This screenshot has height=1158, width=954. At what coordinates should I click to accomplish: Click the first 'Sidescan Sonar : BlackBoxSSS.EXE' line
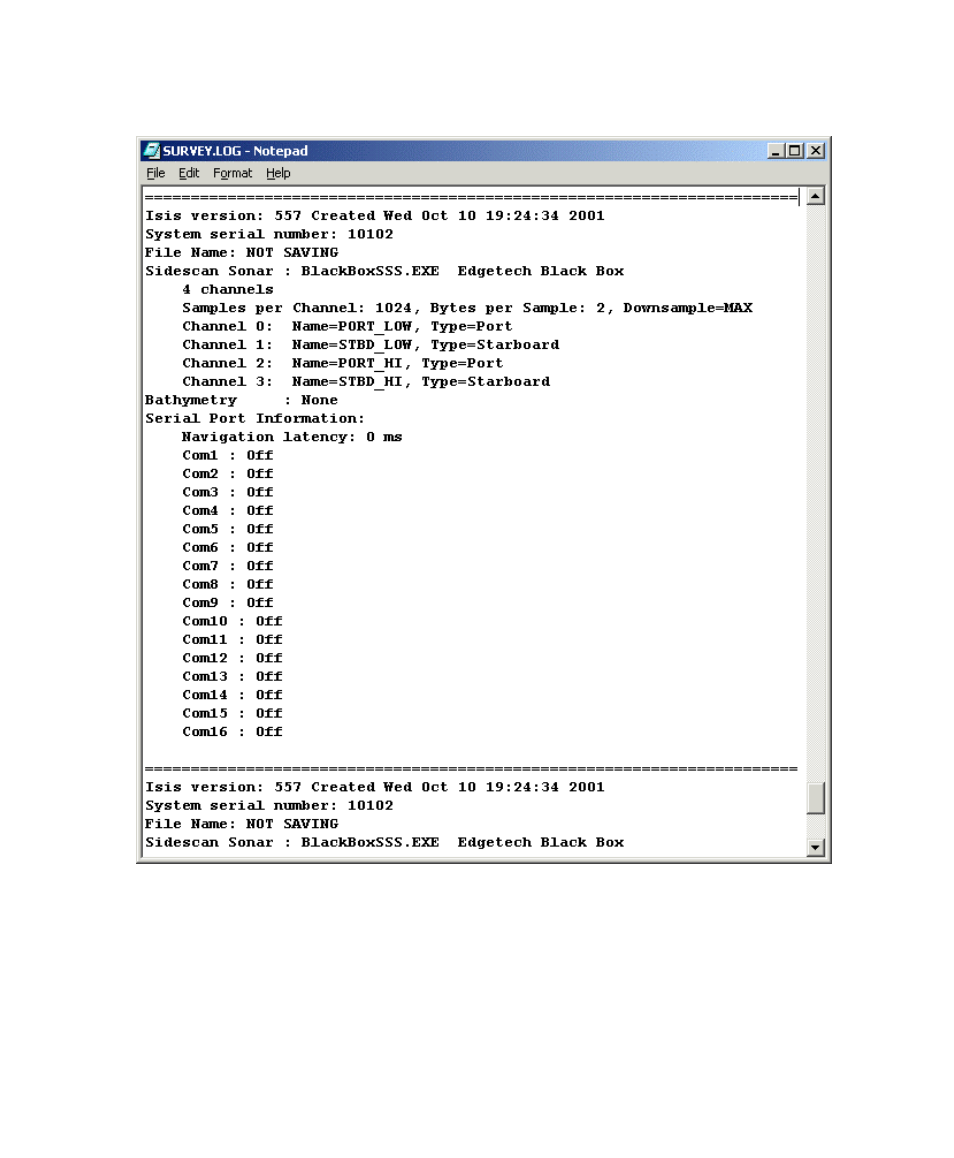point(384,271)
